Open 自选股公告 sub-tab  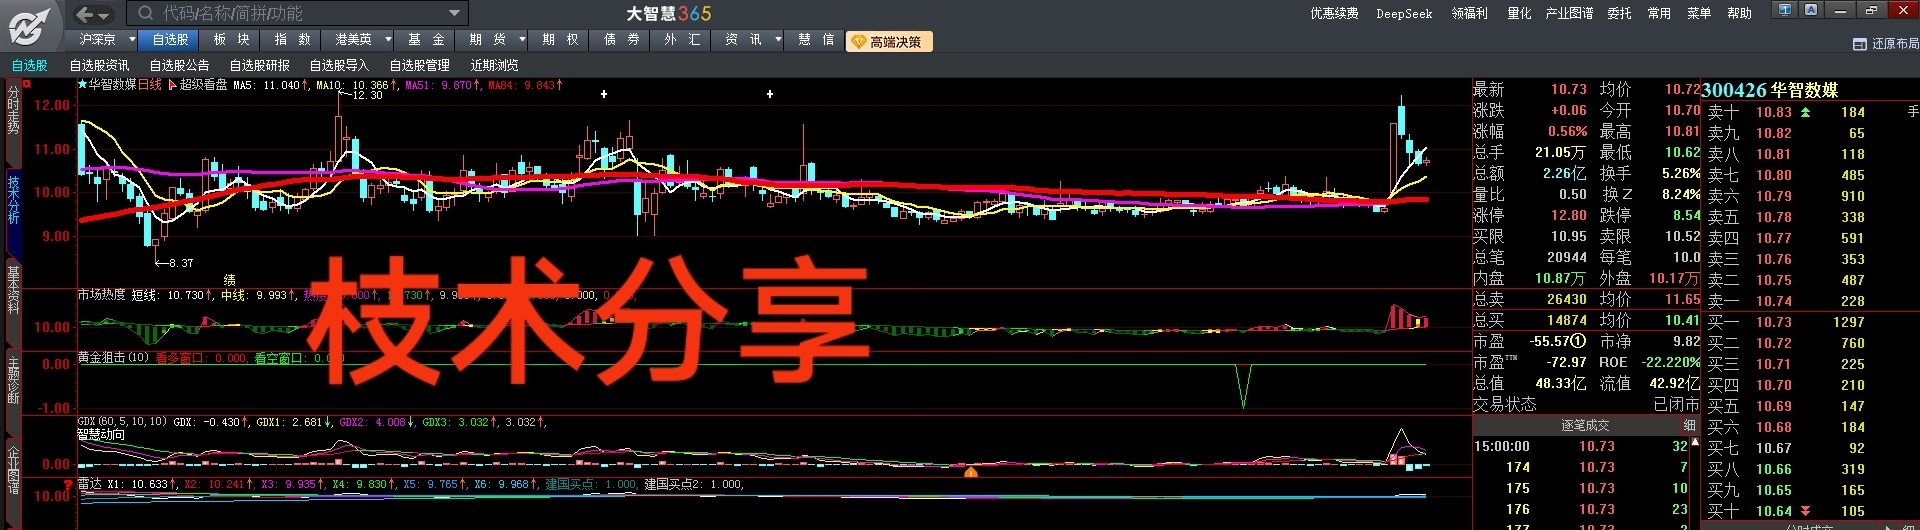179,65
